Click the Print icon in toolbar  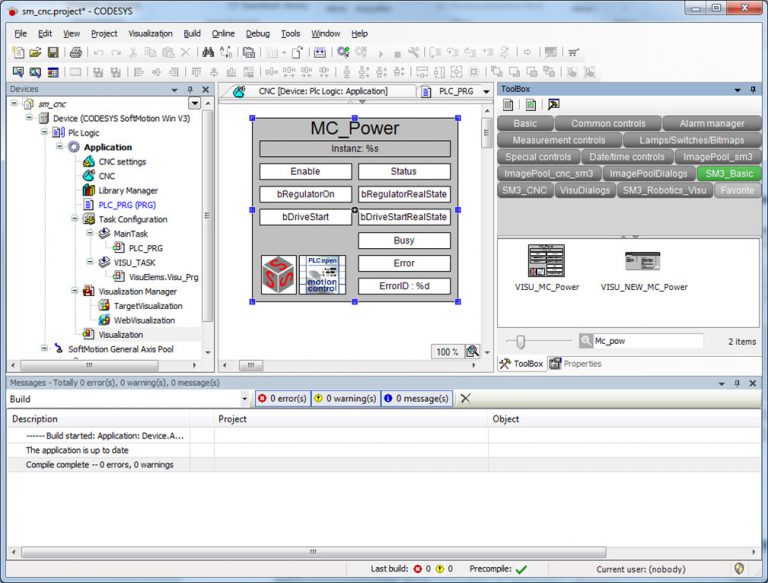point(76,52)
